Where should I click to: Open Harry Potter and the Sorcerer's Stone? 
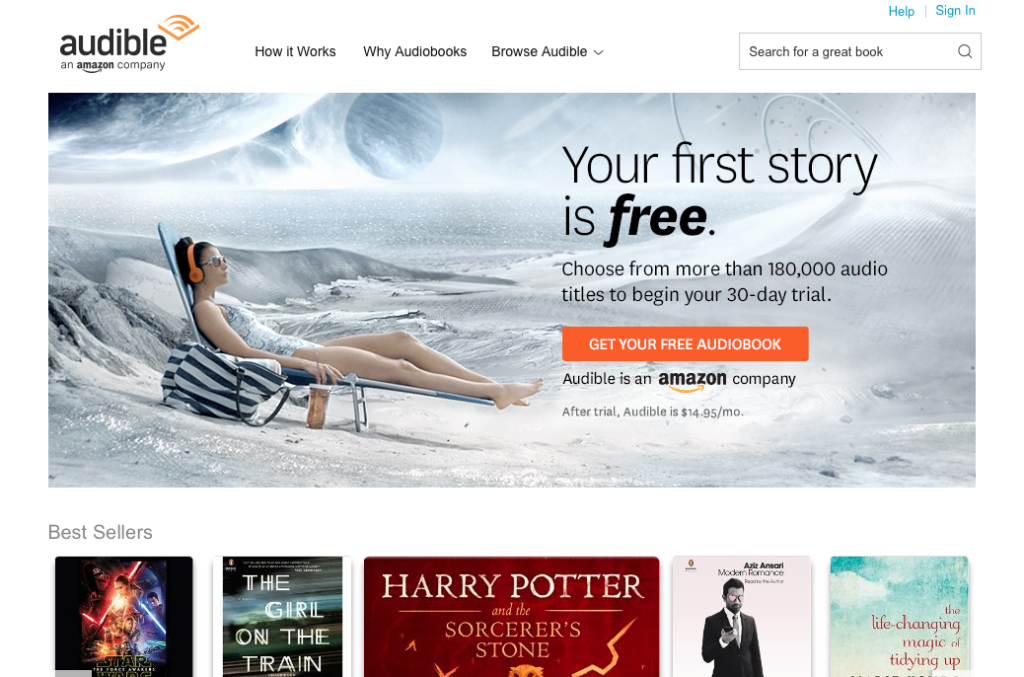(x=511, y=616)
